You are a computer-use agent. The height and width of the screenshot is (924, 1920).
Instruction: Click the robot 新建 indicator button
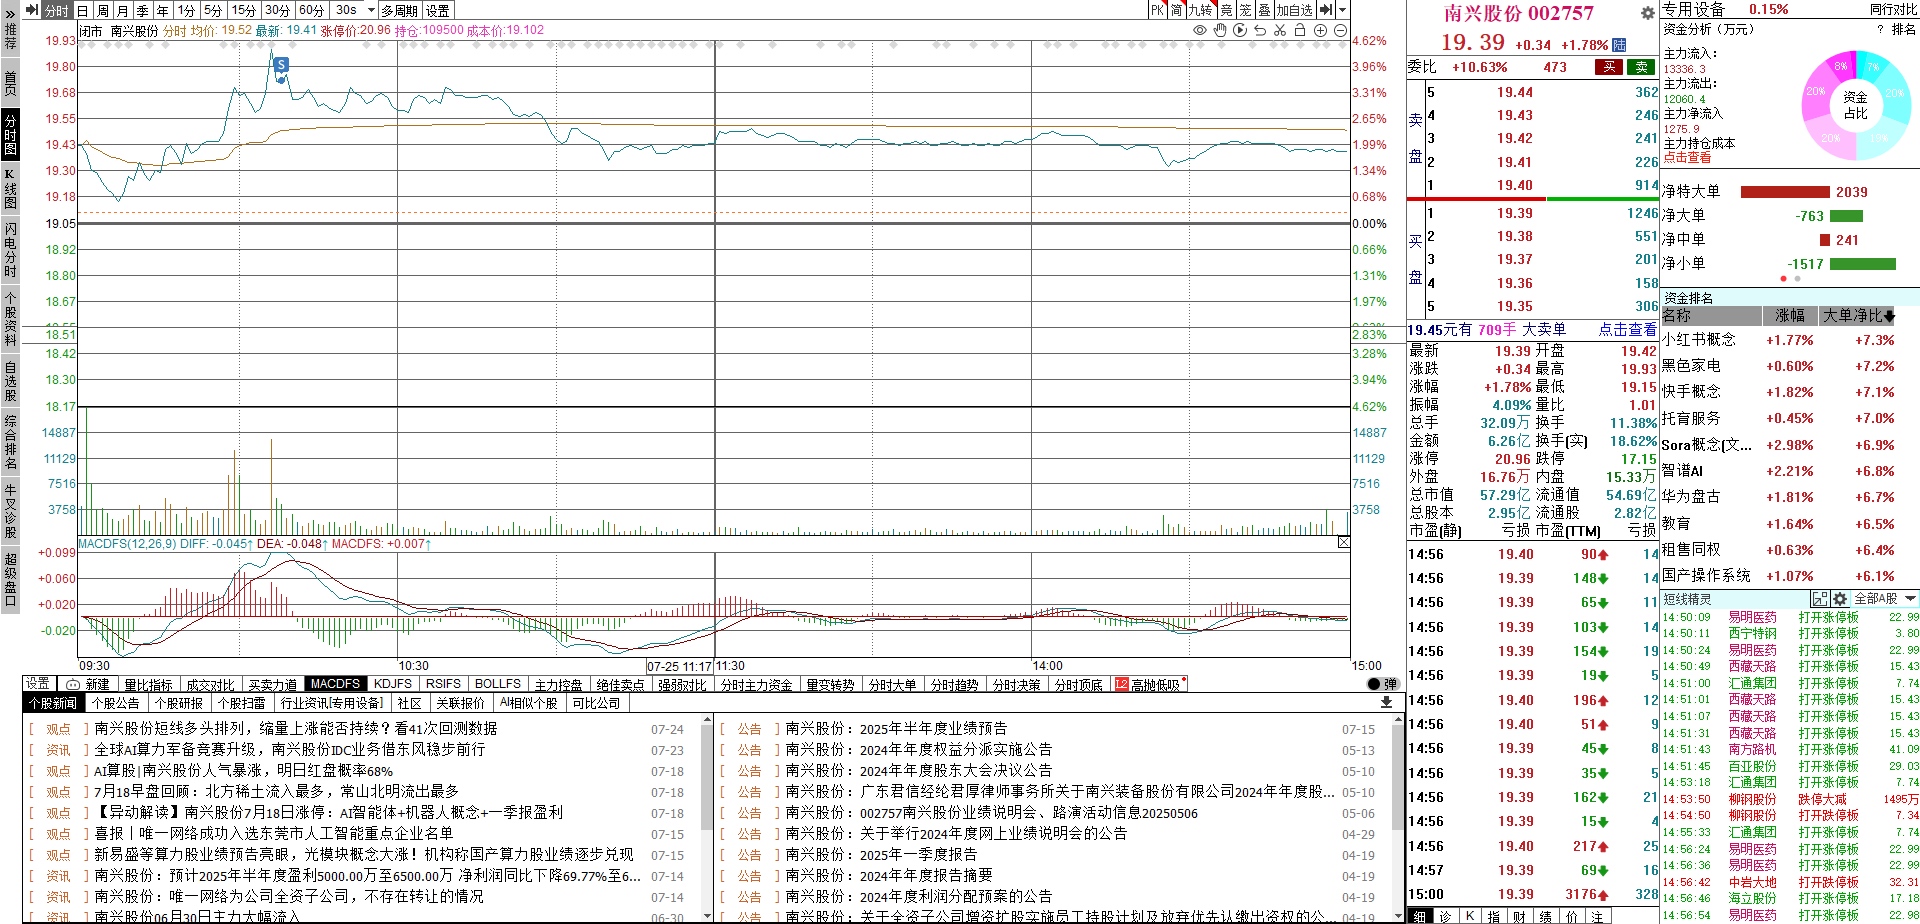click(87, 684)
